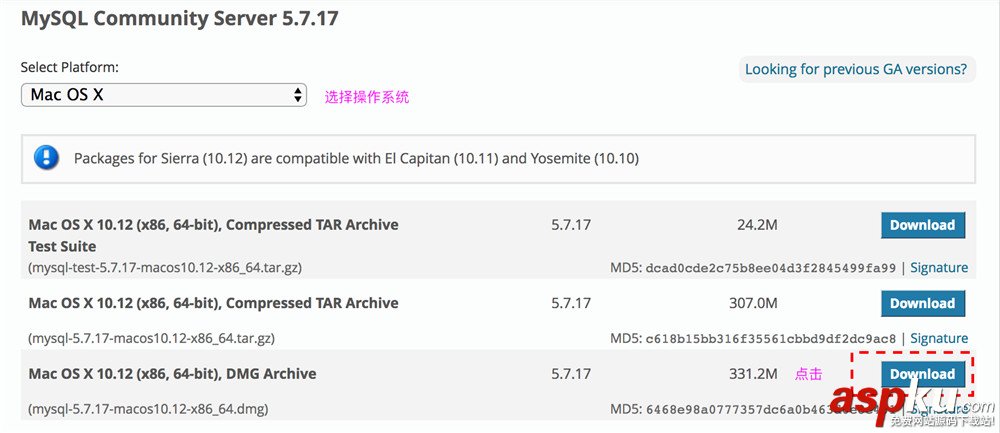Click the blue info alert icon
The width and height of the screenshot is (1000, 433).
point(47,158)
